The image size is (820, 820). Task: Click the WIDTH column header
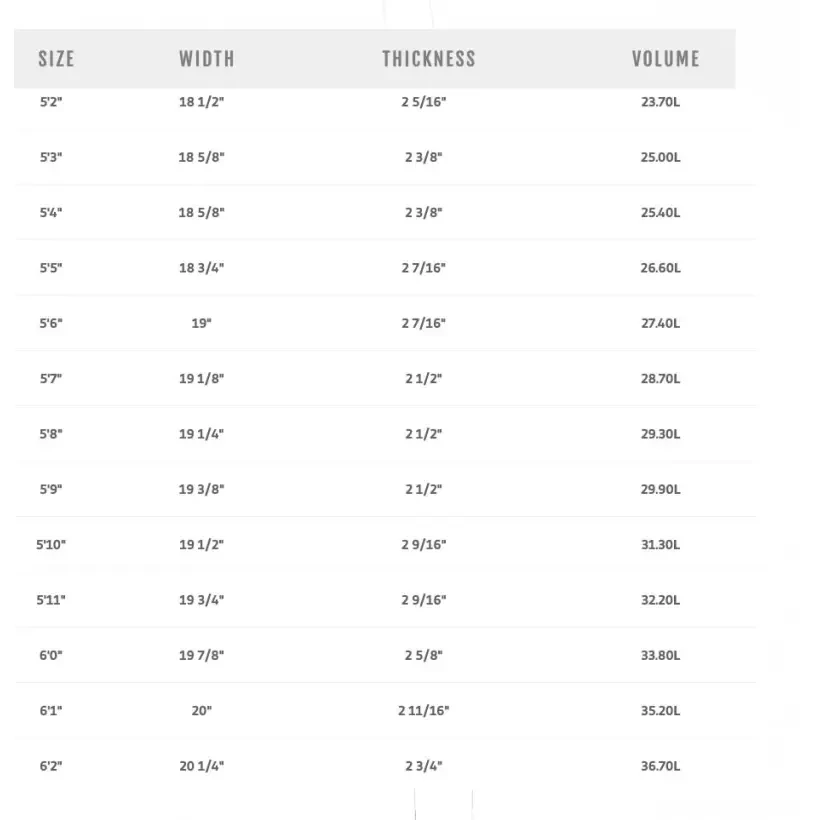(207, 59)
